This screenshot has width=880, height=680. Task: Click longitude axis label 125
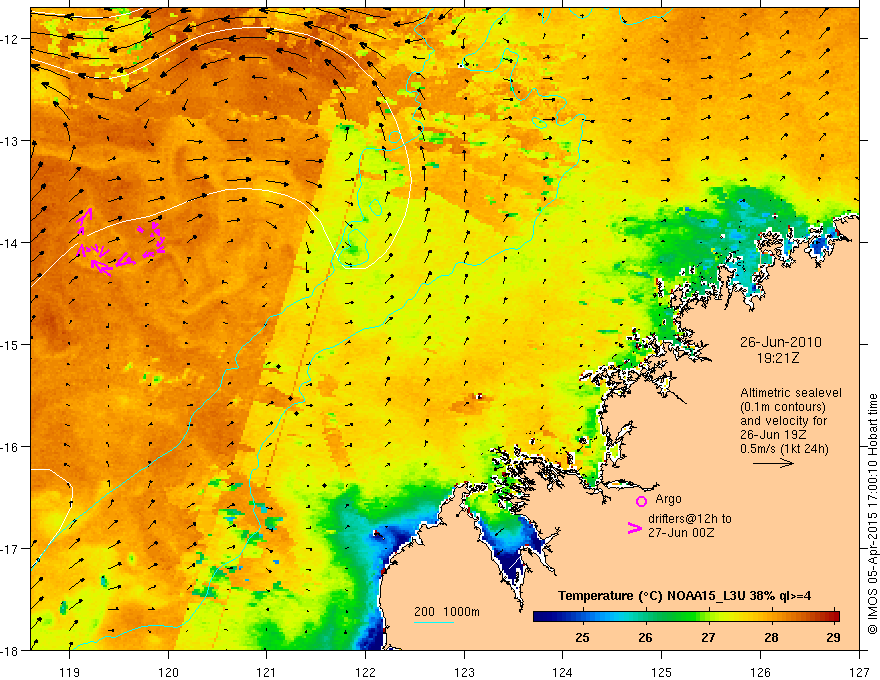[x=662, y=672]
